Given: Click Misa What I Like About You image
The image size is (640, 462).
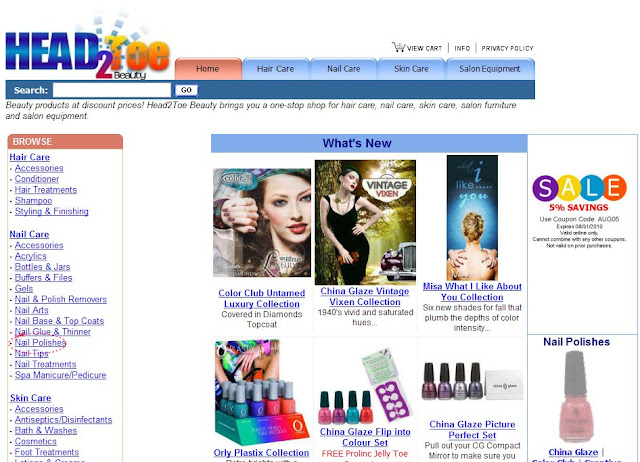Looking at the screenshot, I should [x=472, y=217].
